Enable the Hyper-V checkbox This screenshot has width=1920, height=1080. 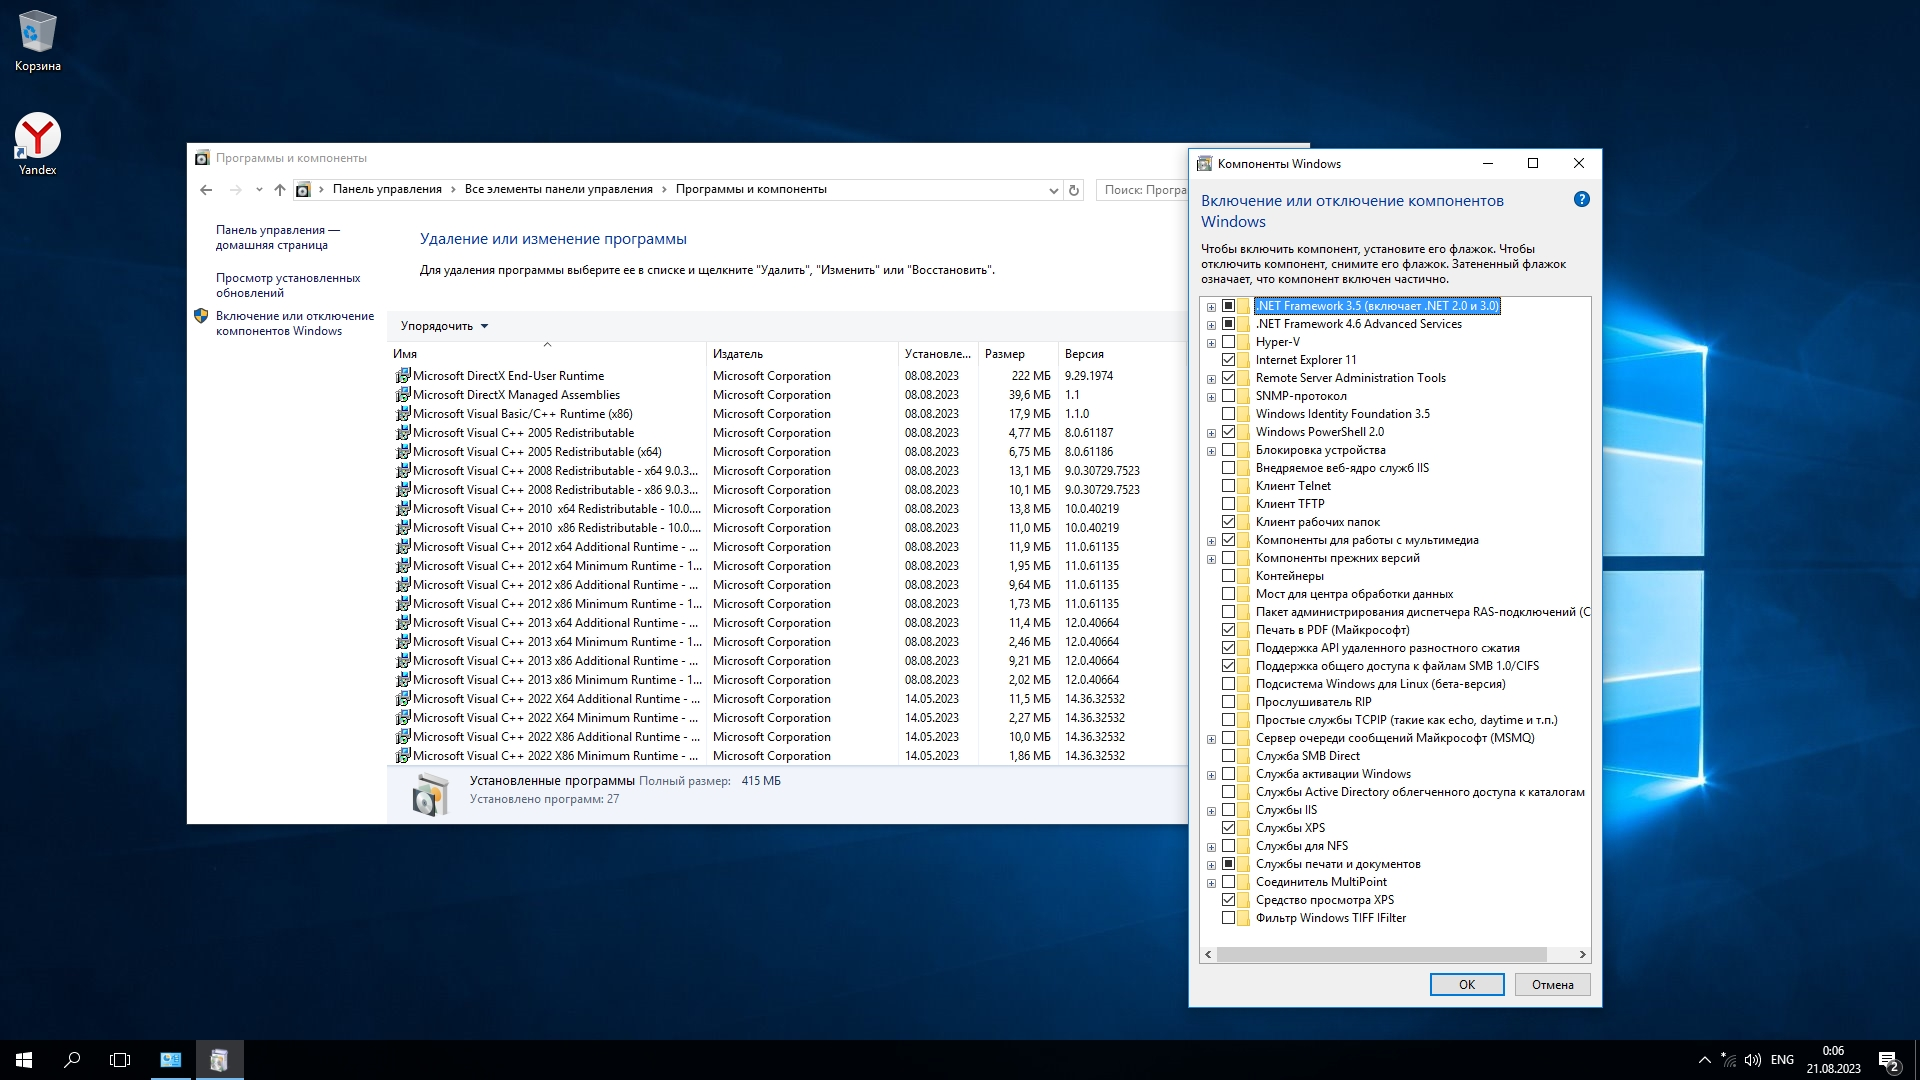[1228, 342]
